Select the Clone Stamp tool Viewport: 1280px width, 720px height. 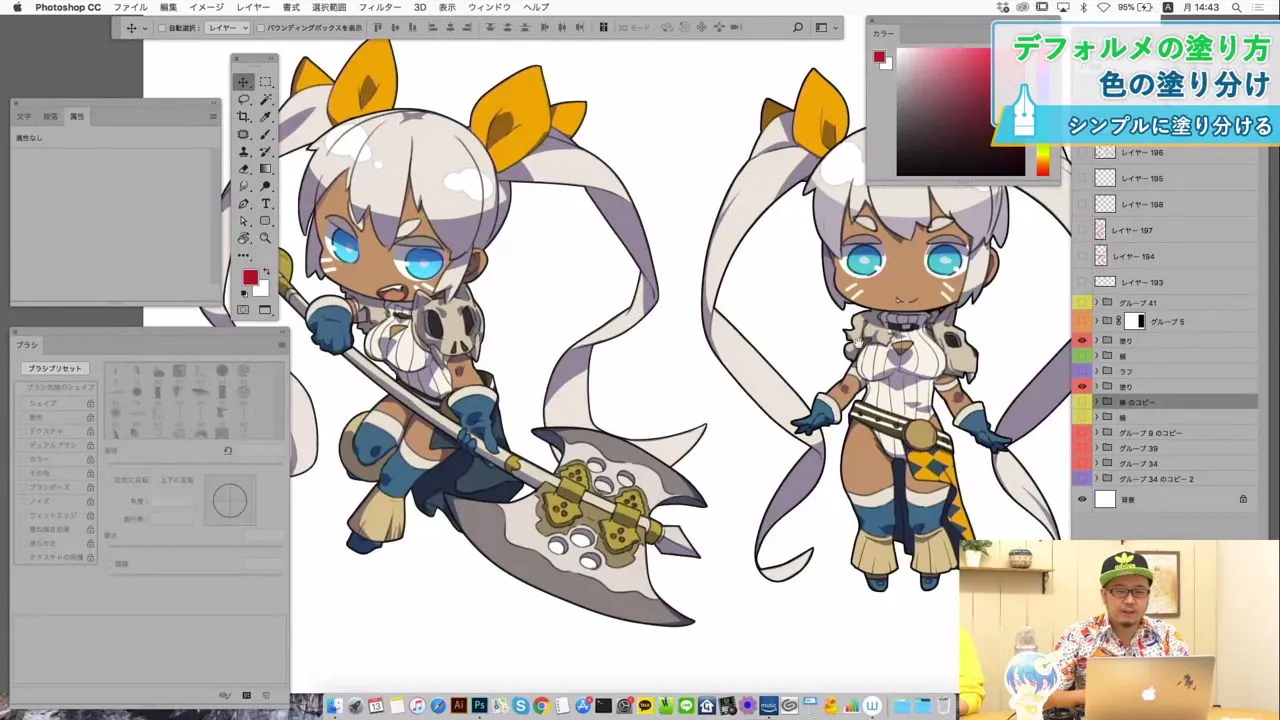click(243, 149)
